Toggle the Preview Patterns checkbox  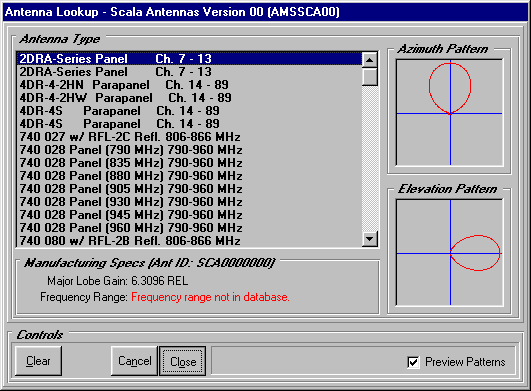(413, 362)
